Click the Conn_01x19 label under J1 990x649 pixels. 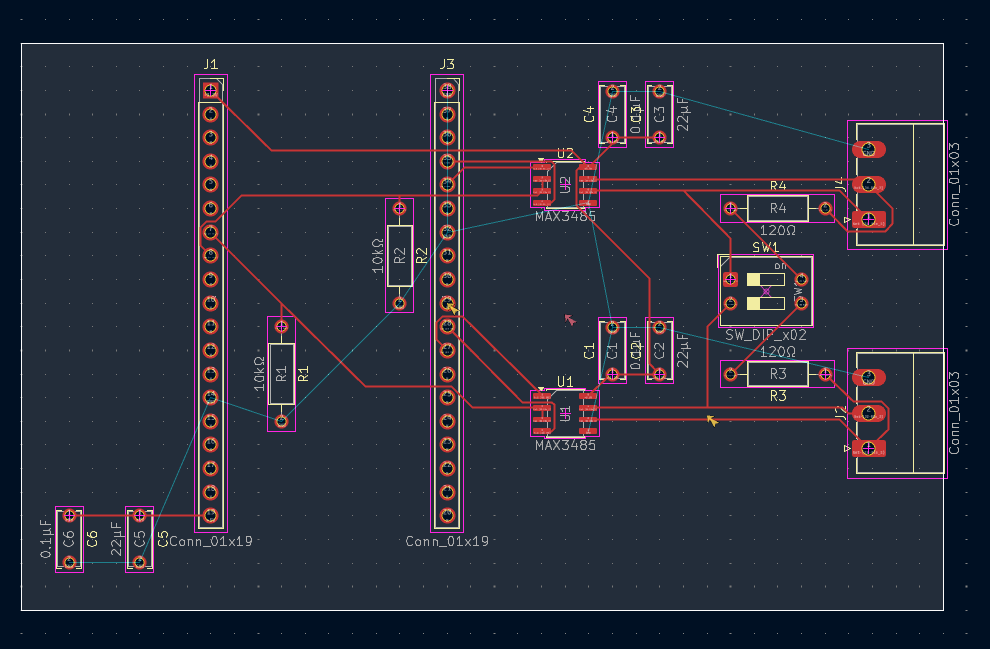click(211, 541)
